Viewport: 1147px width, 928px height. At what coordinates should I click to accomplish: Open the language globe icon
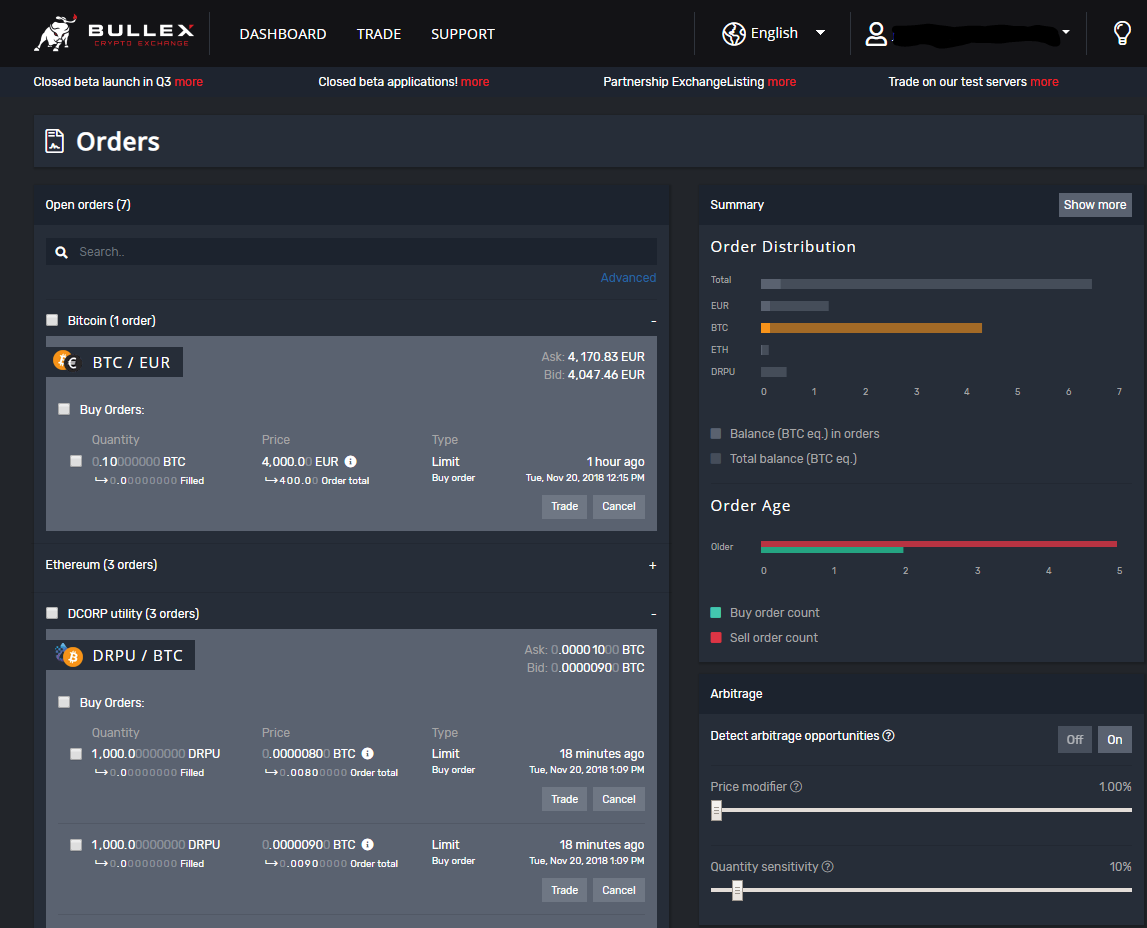tap(733, 33)
